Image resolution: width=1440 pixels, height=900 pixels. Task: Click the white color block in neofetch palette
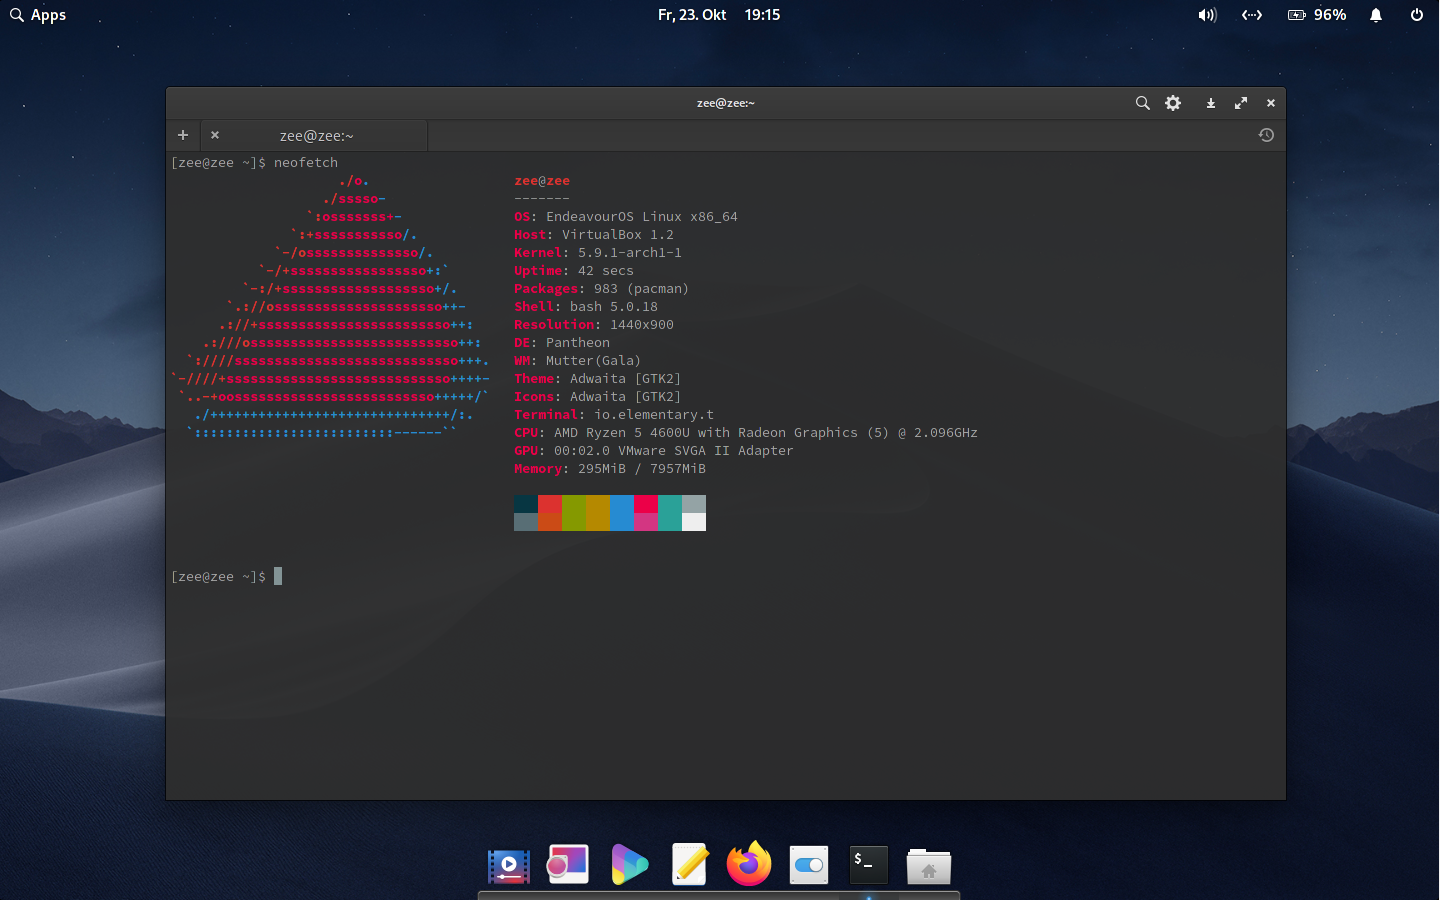click(x=694, y=522)
